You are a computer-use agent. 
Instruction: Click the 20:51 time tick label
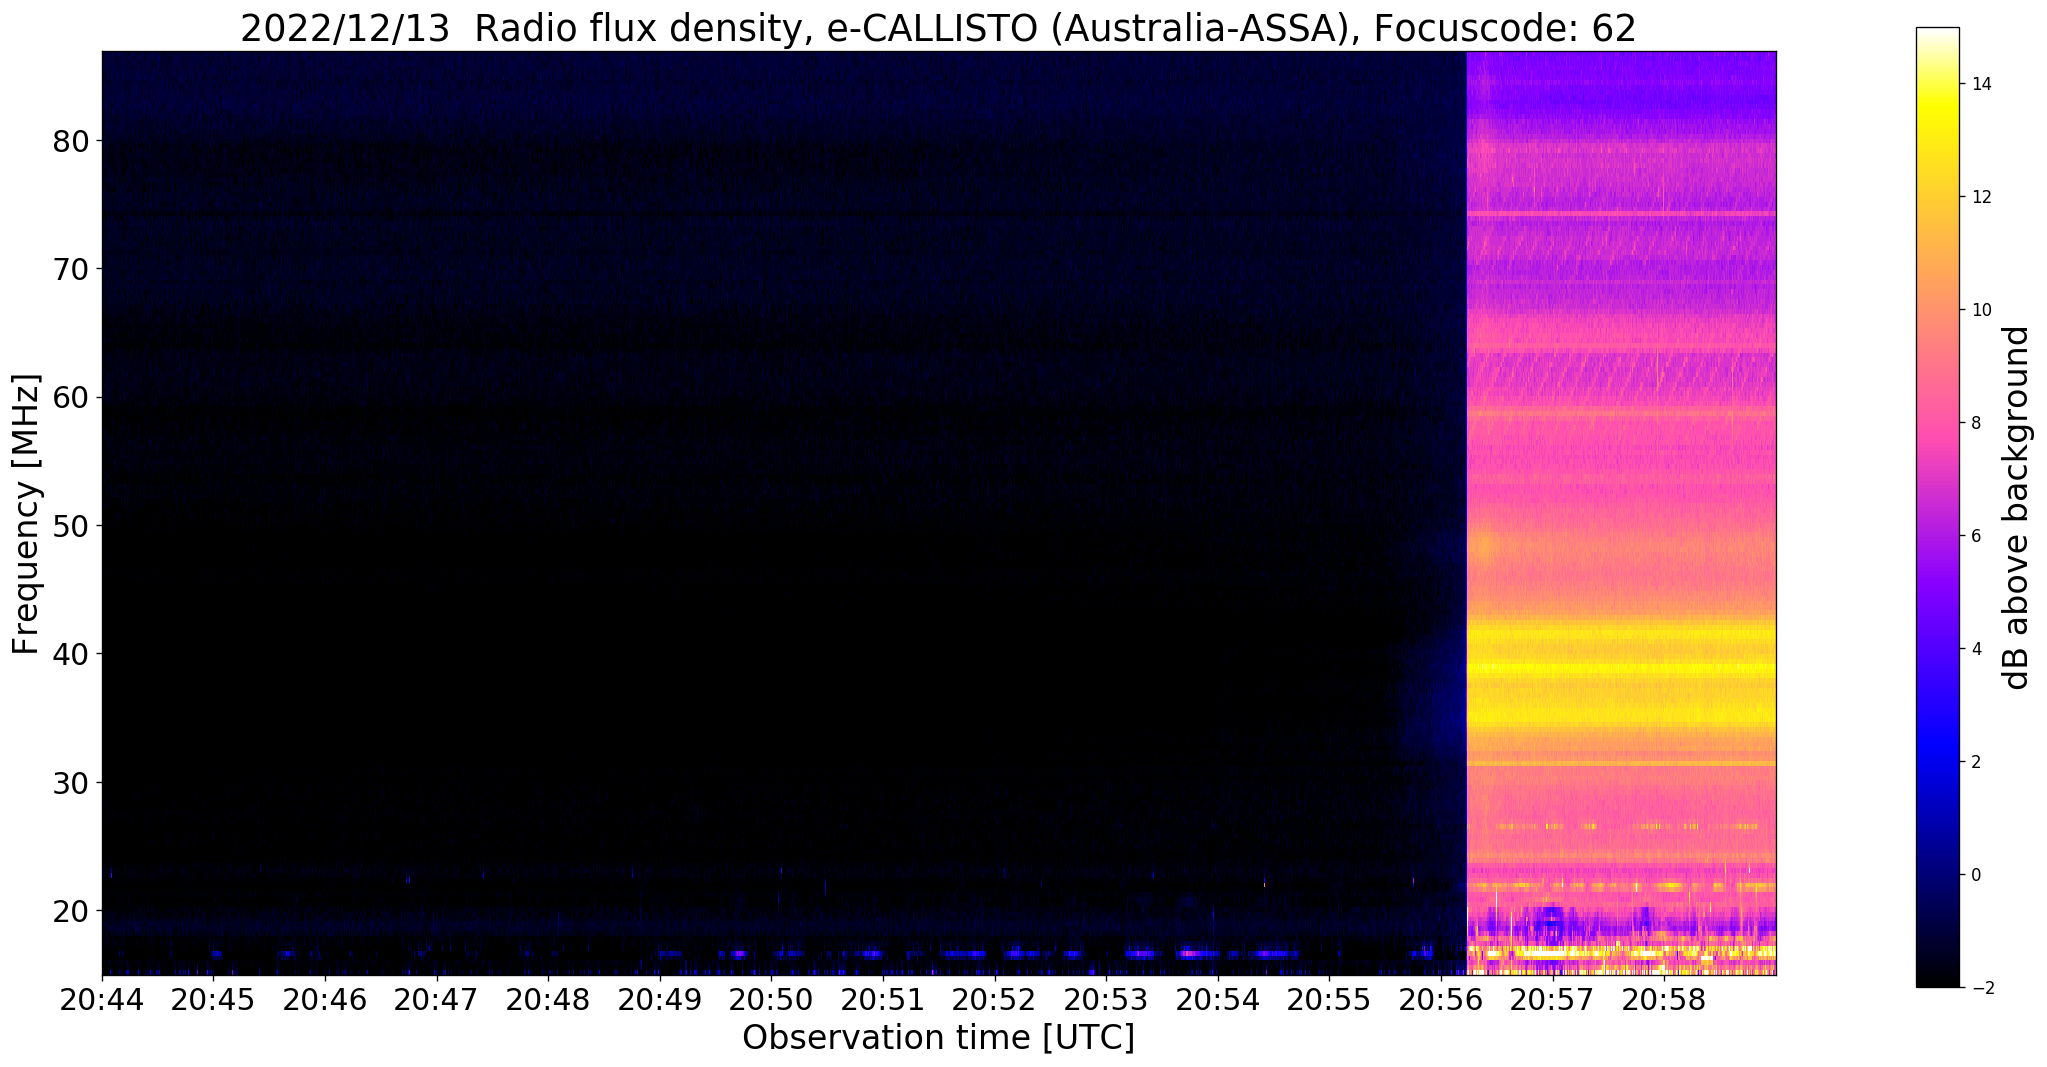(x=883, y=999)
